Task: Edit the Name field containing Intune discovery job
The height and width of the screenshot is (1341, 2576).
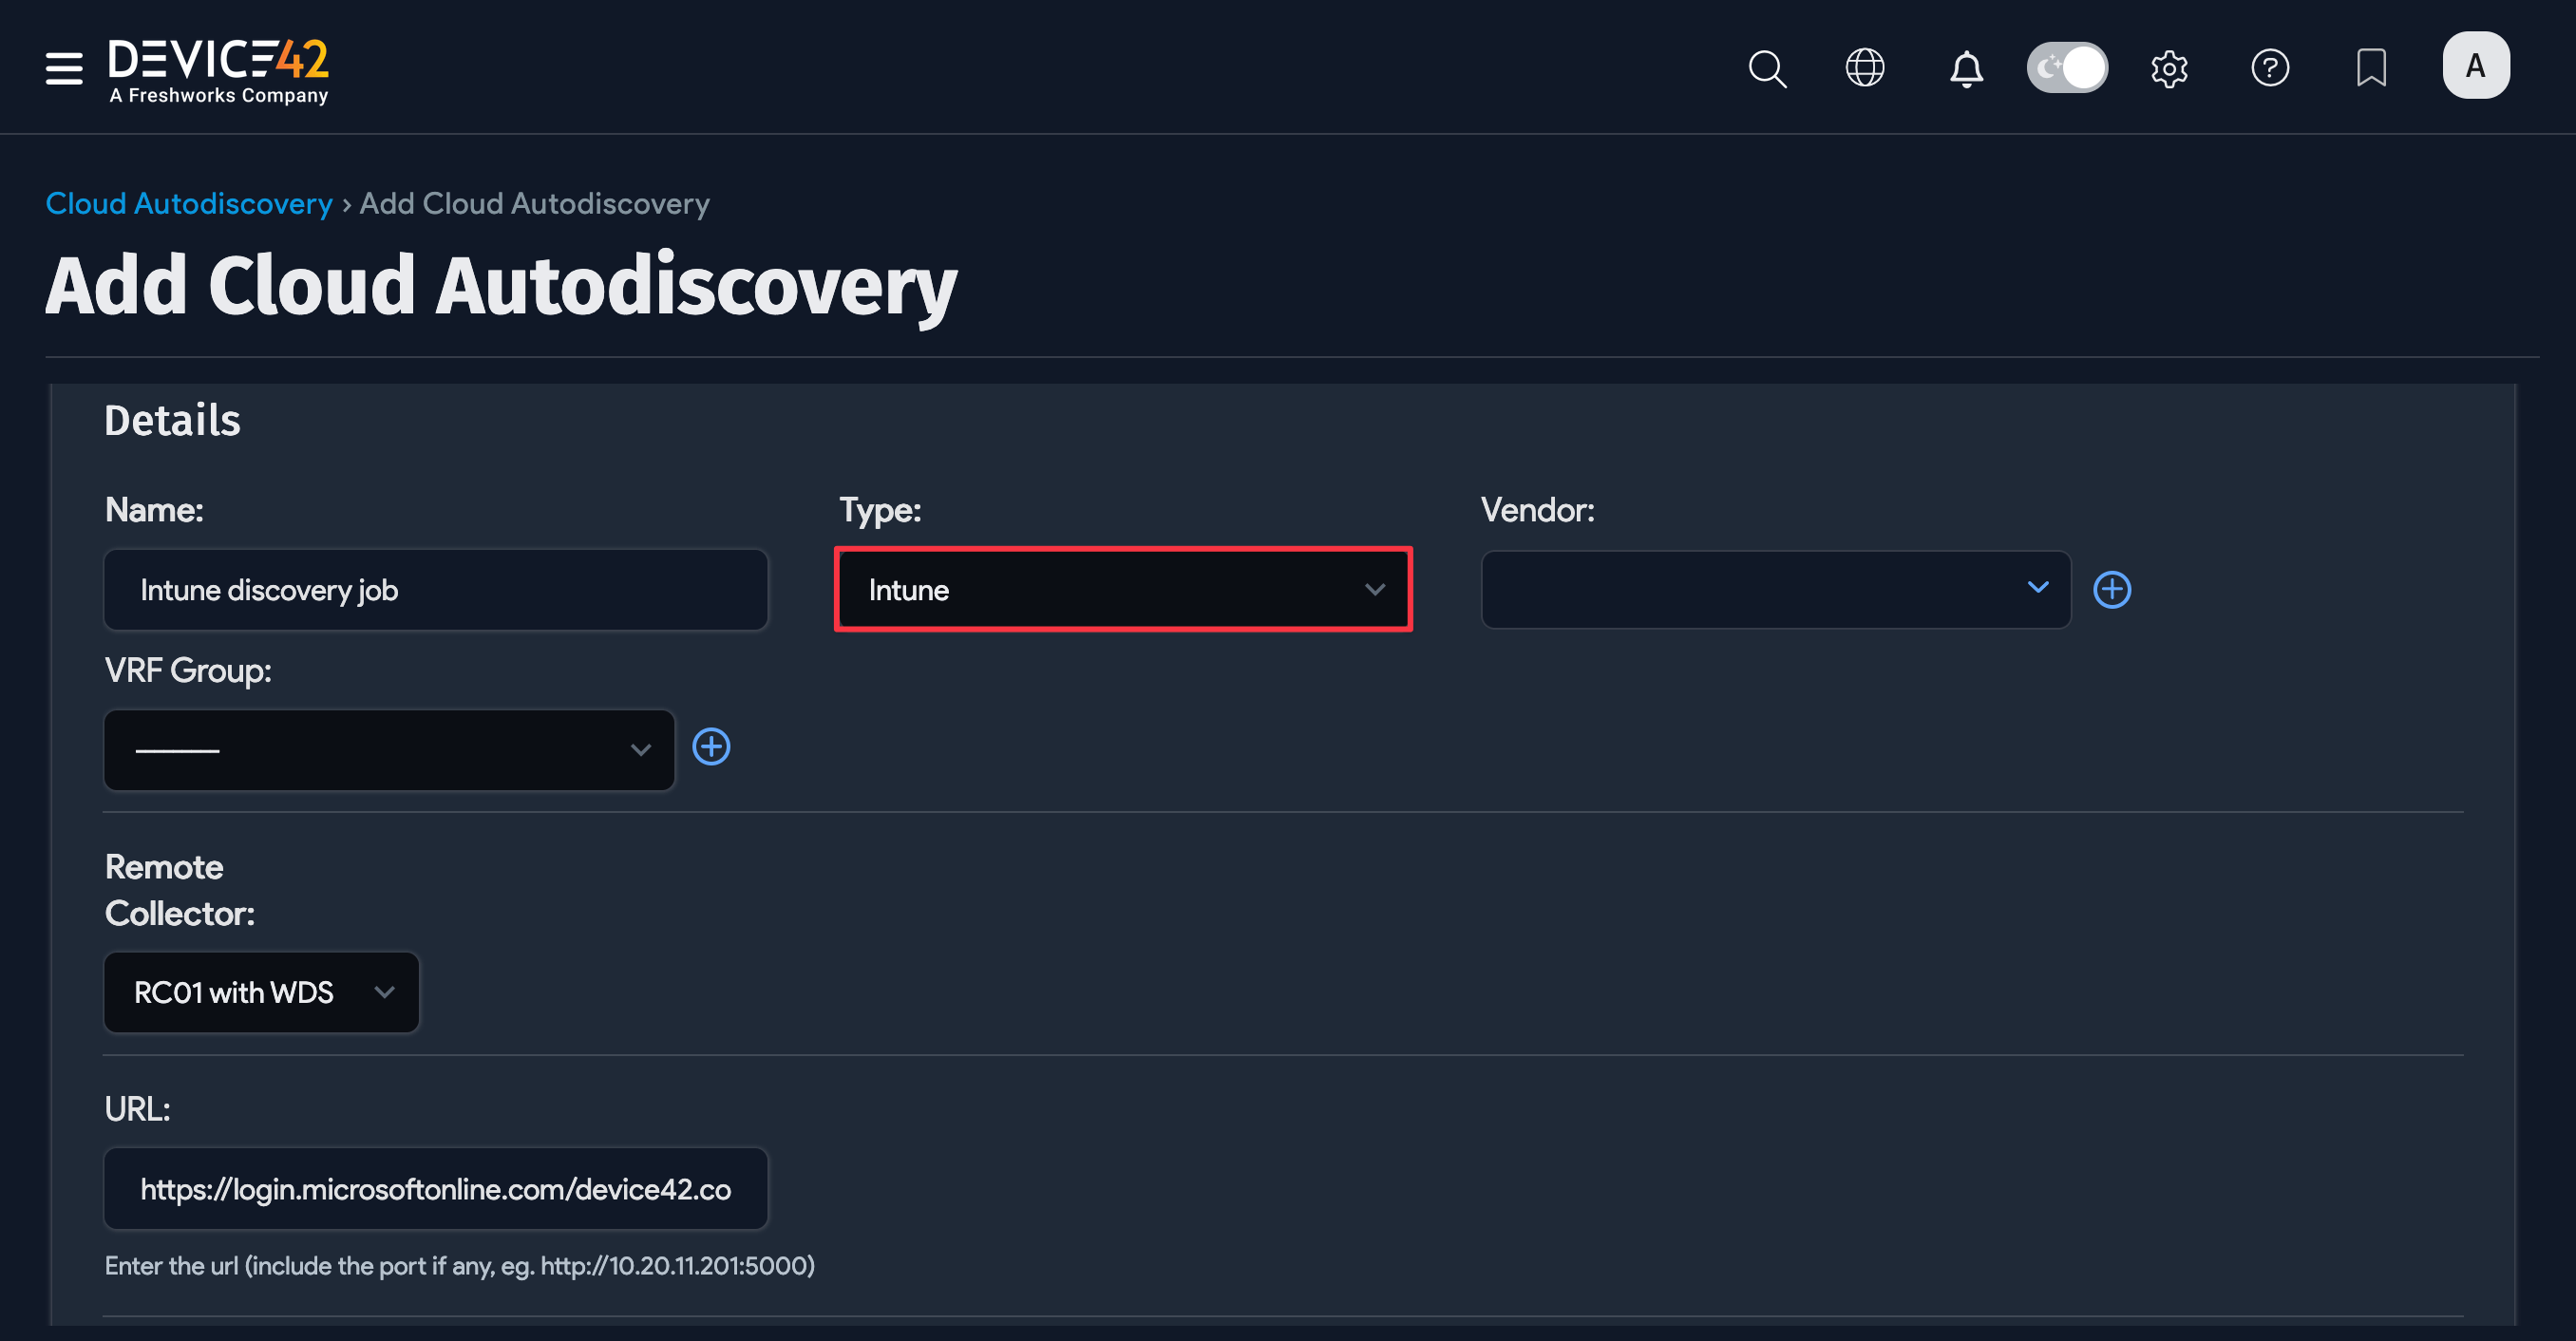Action: click(x=435, y=589)
